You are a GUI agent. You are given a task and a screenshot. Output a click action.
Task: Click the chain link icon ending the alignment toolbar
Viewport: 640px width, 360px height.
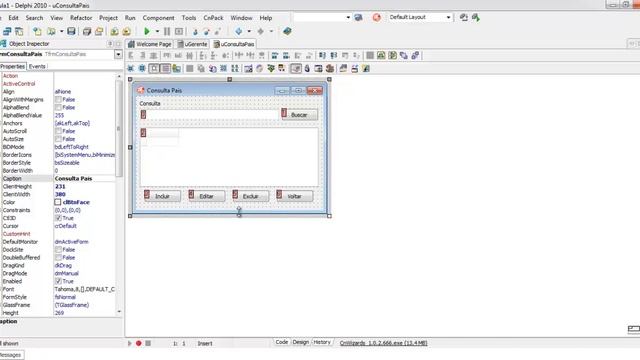point(415,56)
